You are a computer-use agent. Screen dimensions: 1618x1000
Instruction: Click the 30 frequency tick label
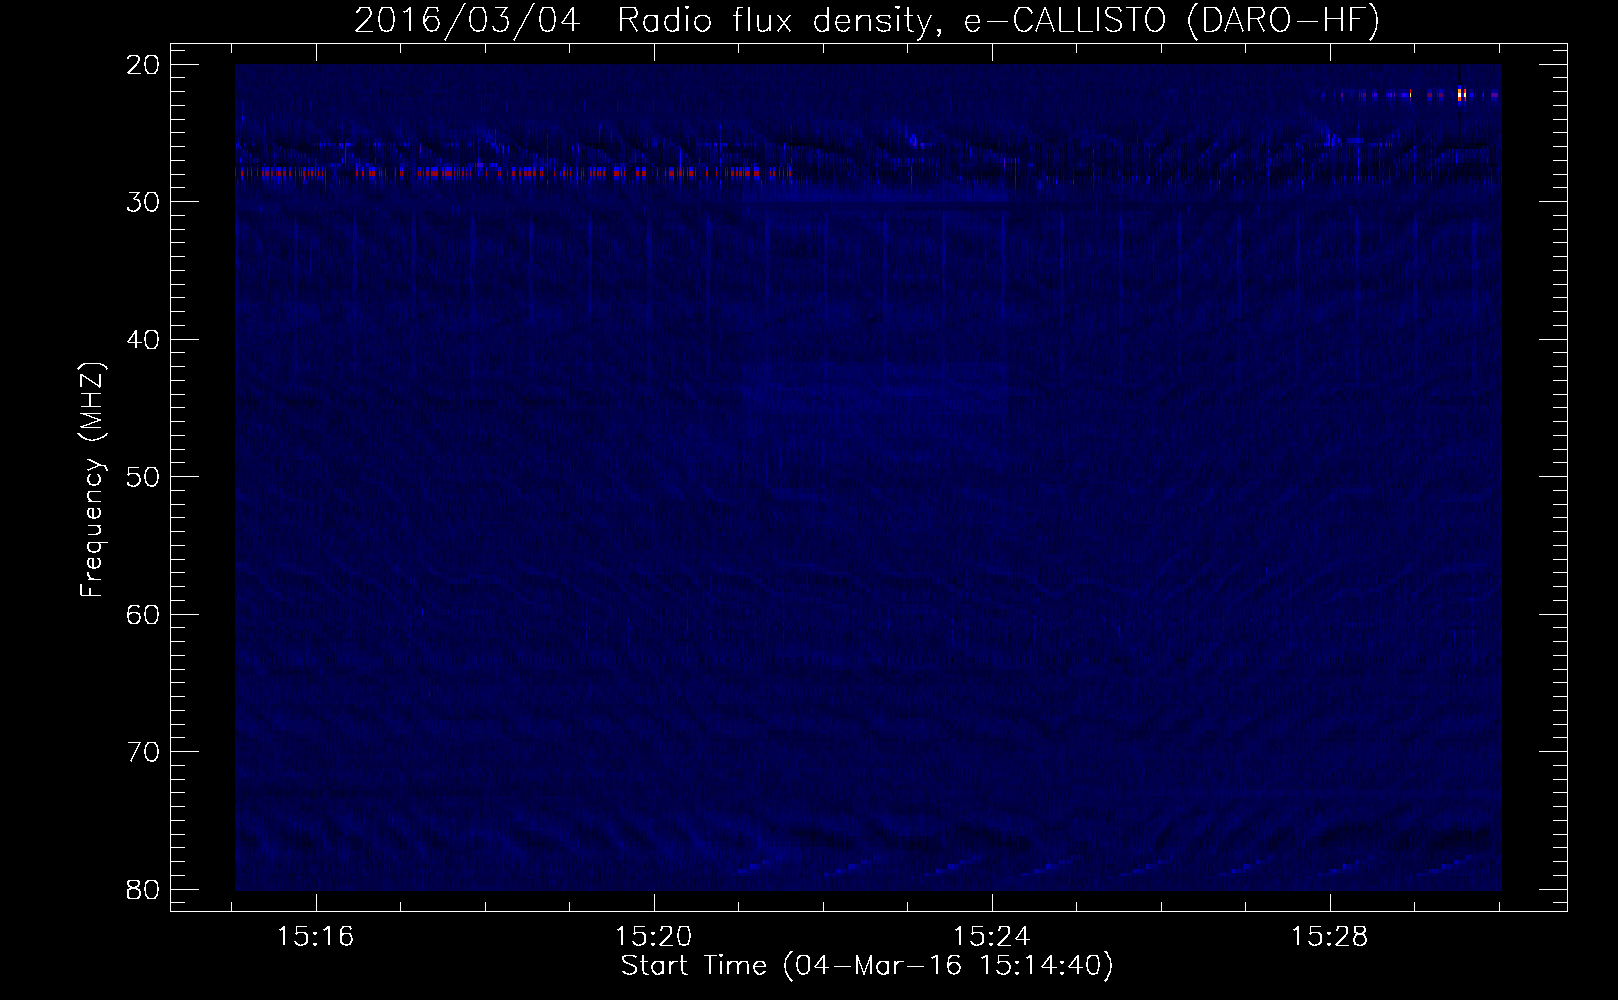pos(143,202)
